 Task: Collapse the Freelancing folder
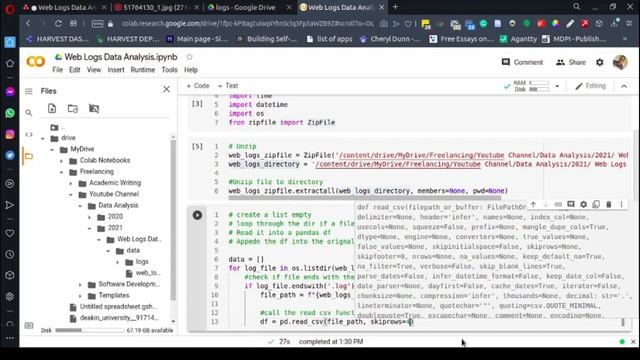[62, 172]
